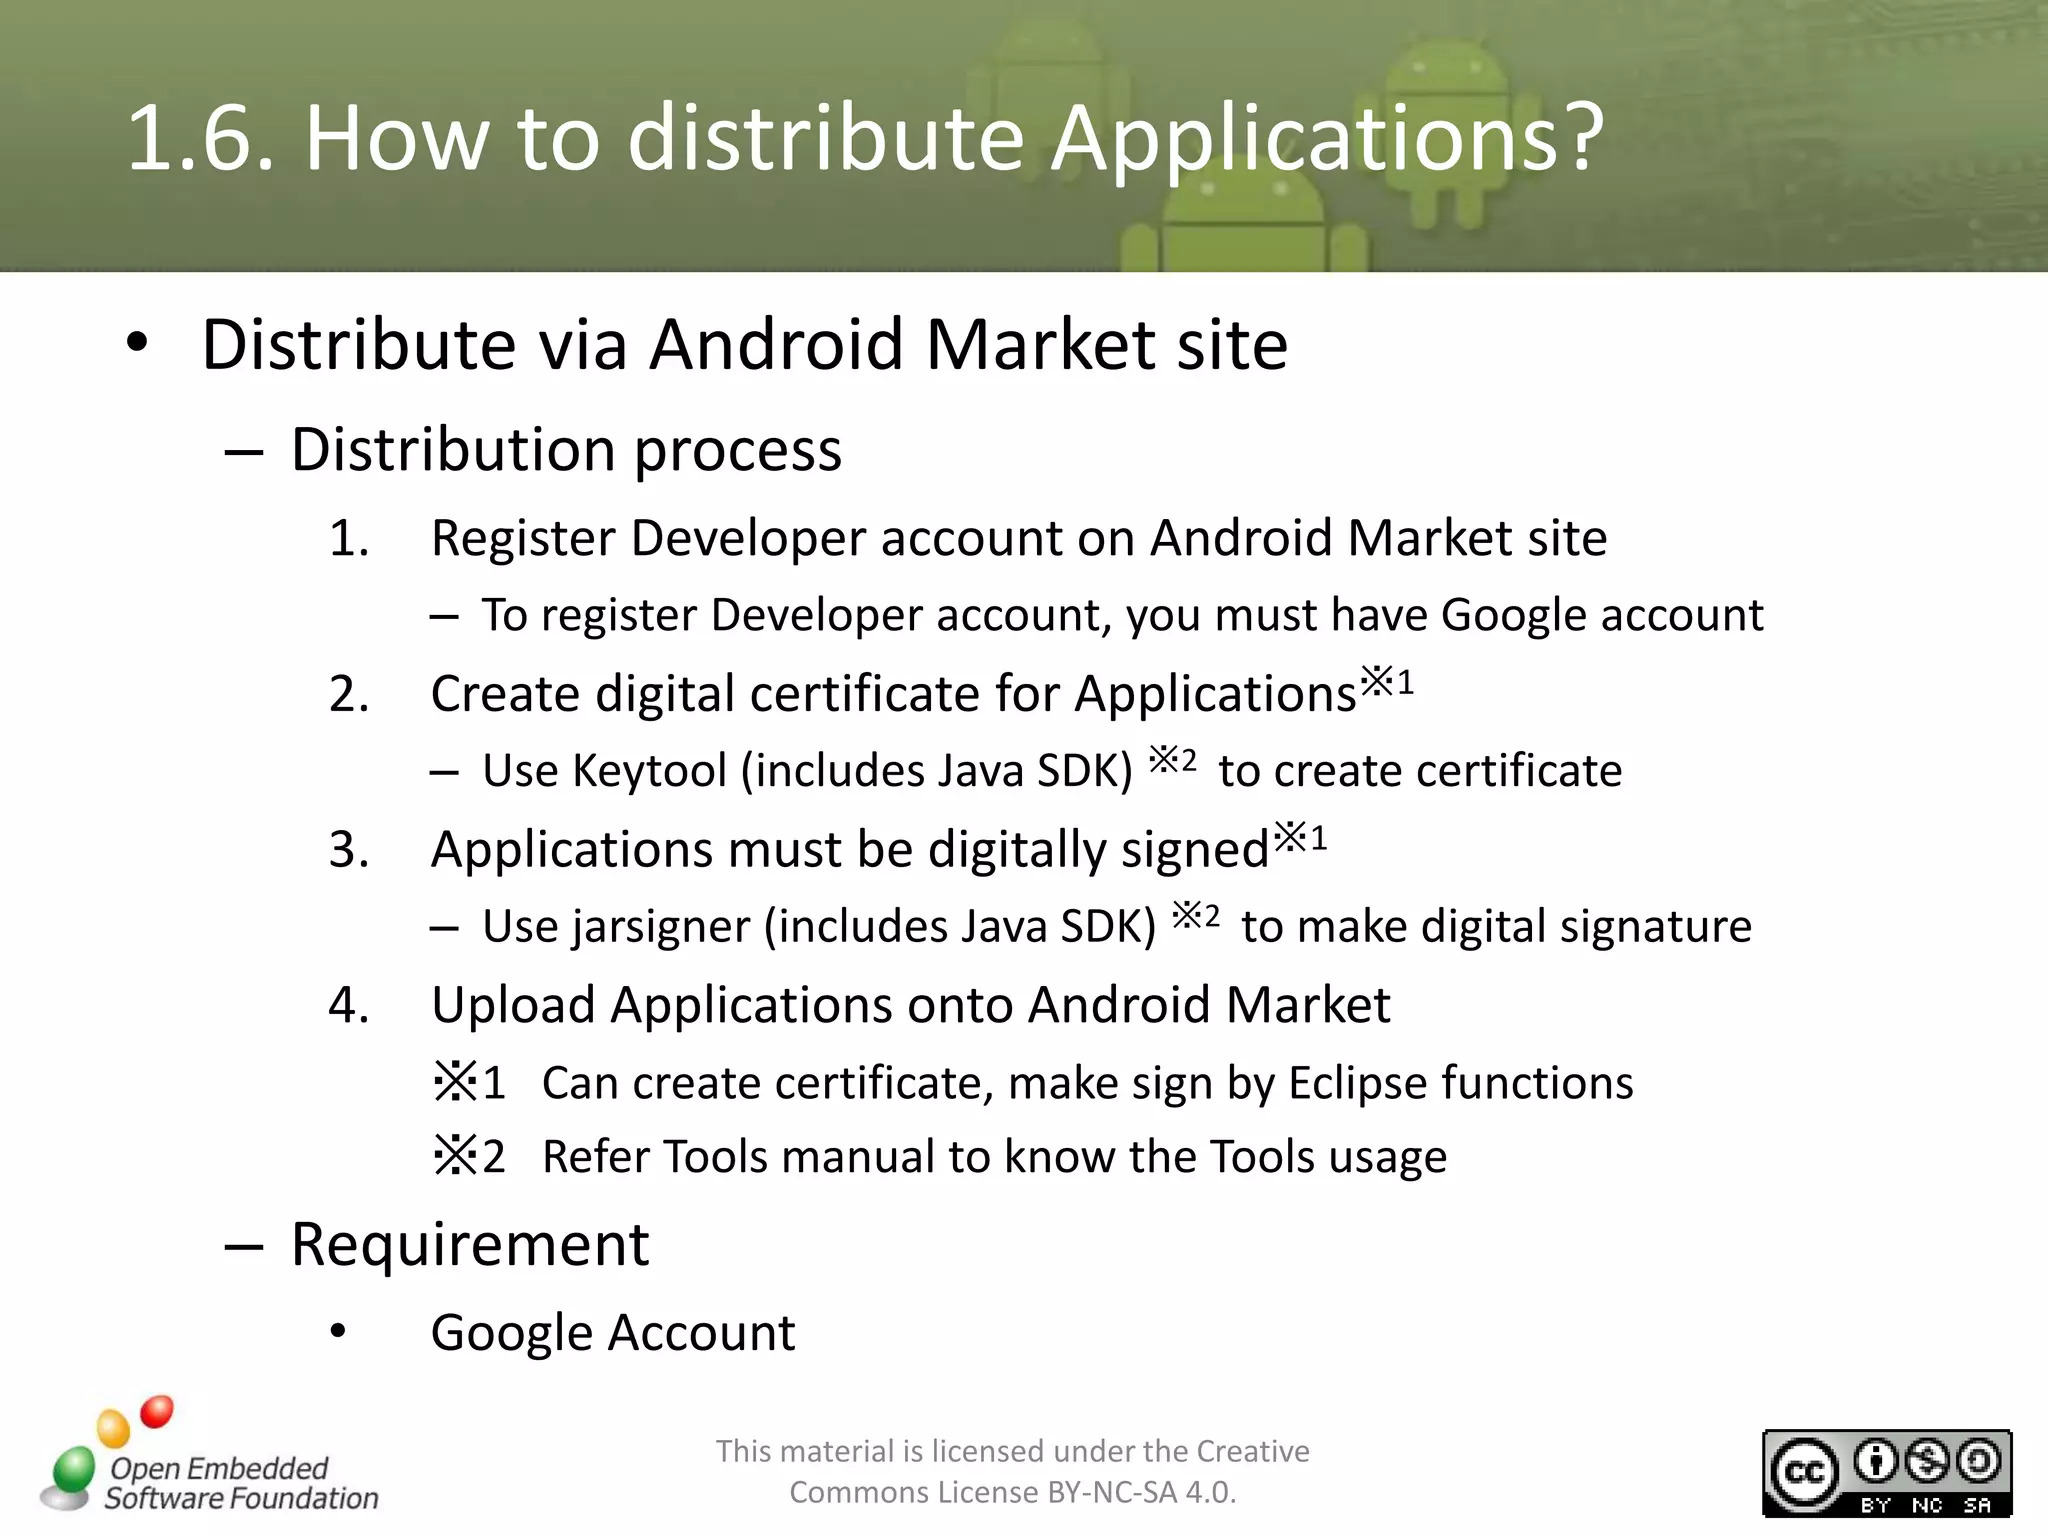Click the line "To register Developer account, you must have Google account"

(1122, 615)
